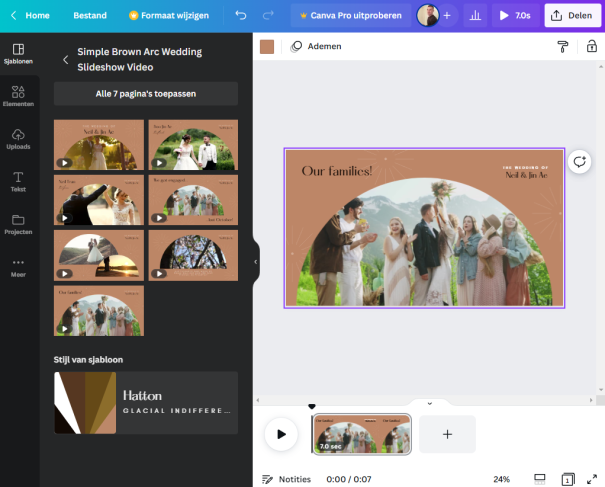Open the Tekst sidebar tab
Viewport: 605px width, 487px height.
[18, 182]
